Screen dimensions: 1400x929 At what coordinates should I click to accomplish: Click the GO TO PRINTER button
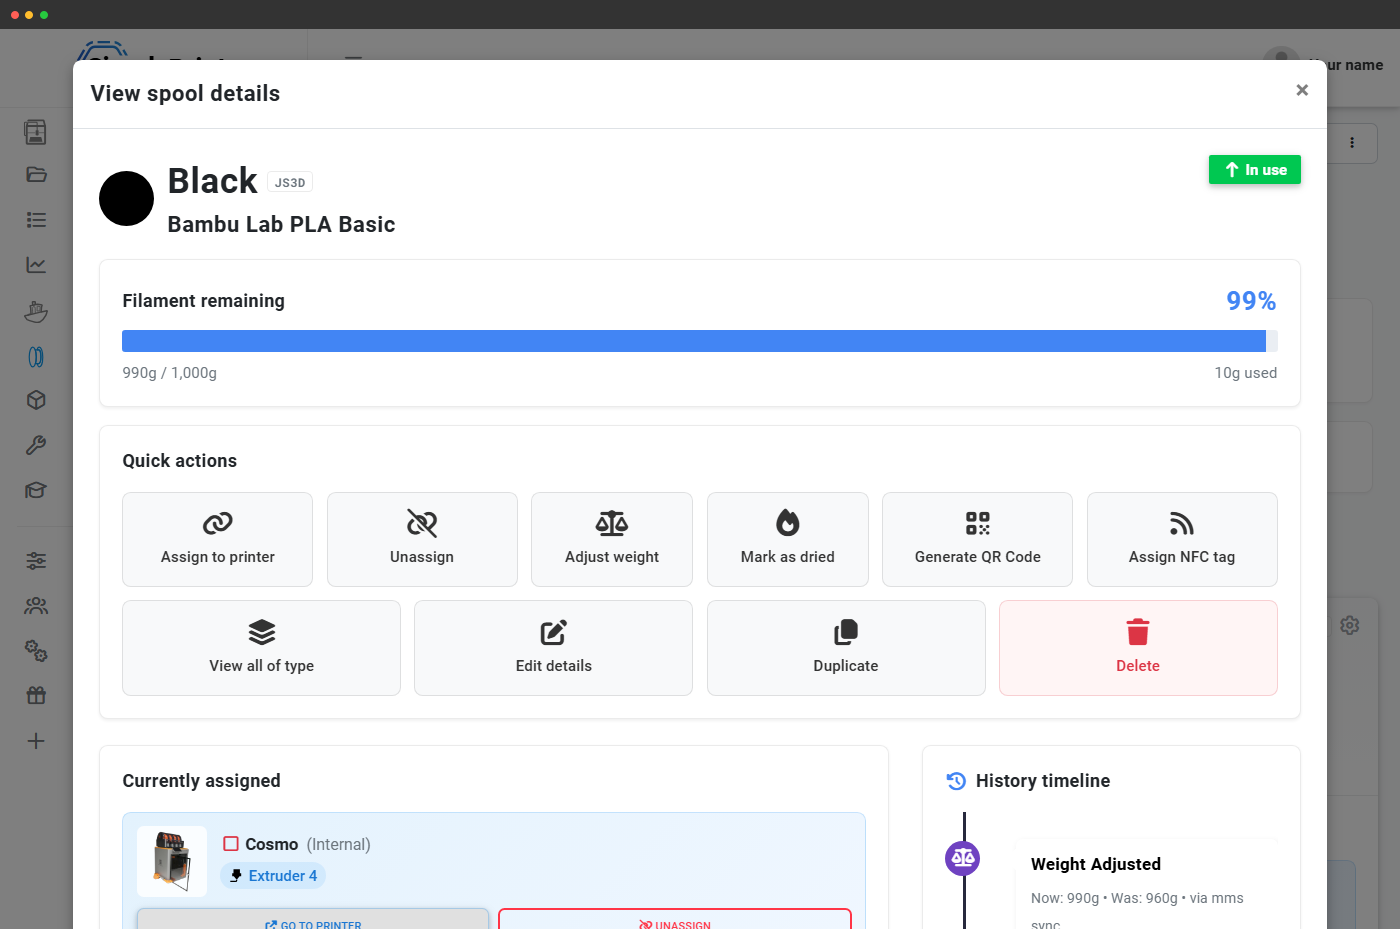[x=313, y=920]
